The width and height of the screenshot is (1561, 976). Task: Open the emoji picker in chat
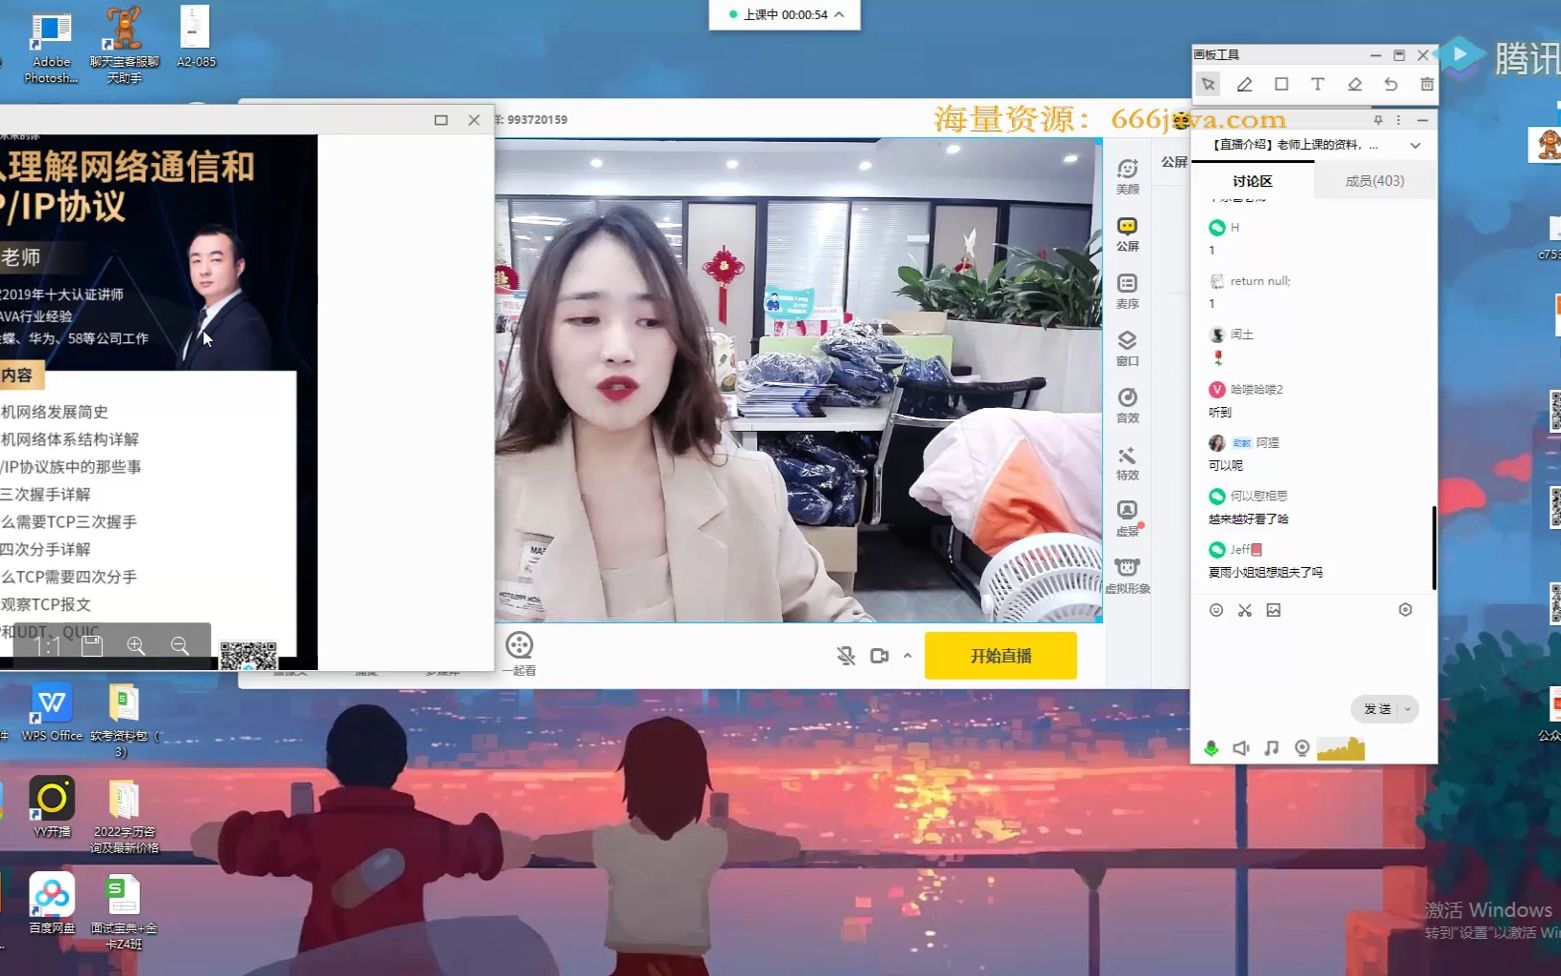pos(1216,610)
